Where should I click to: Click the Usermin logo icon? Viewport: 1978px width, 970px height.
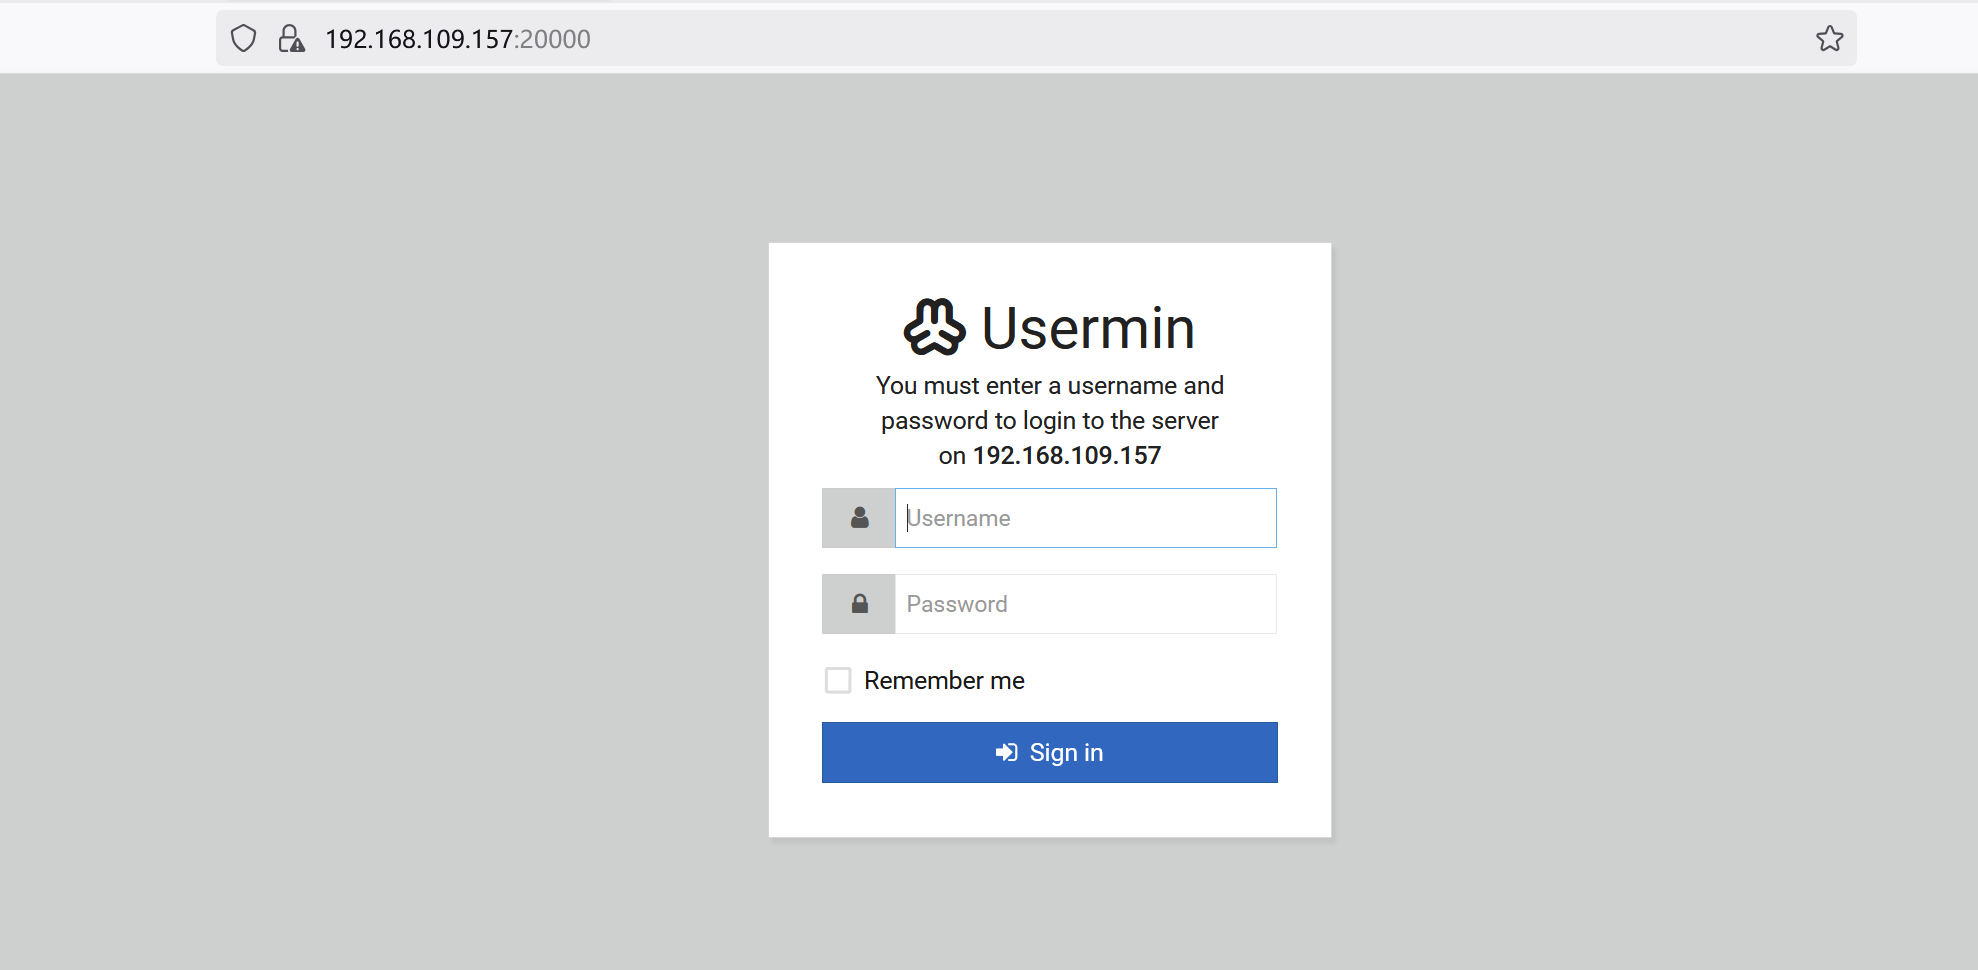934,328
